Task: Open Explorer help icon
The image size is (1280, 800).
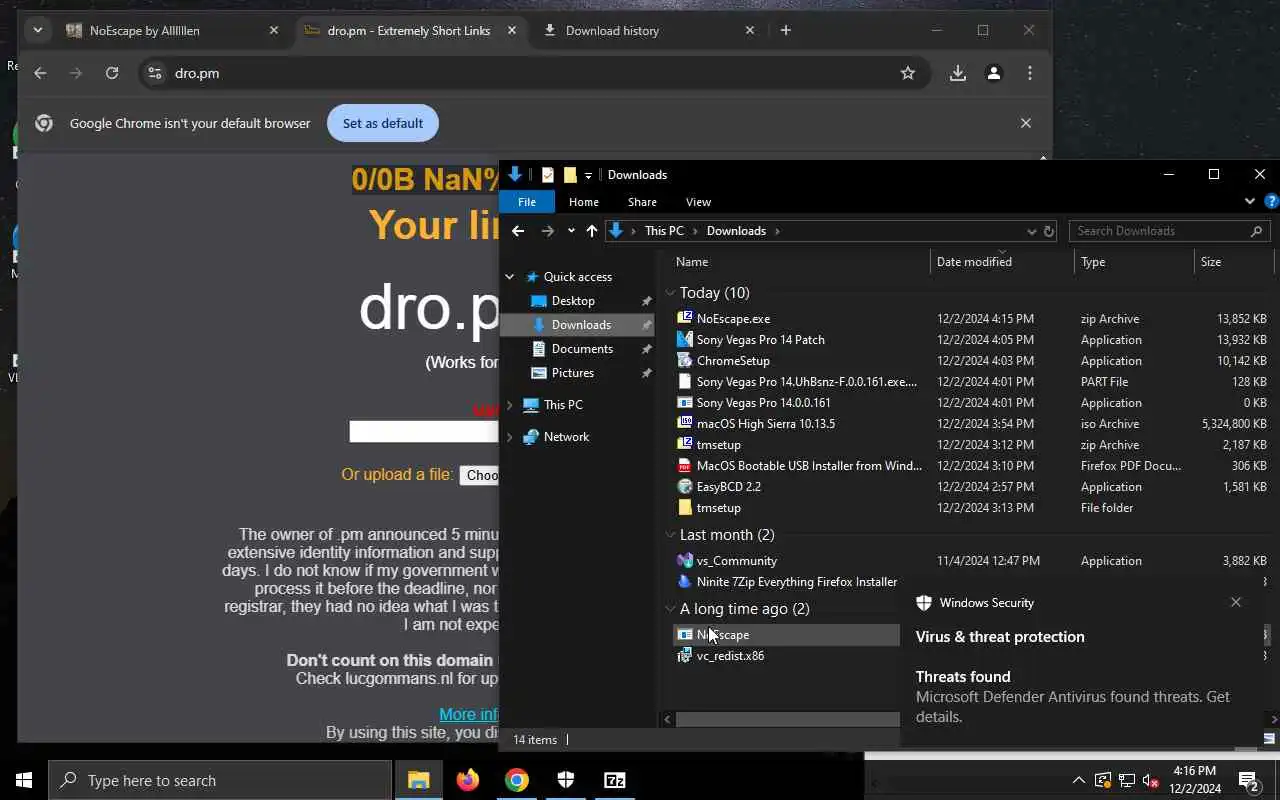Action: pos(1270,201)
